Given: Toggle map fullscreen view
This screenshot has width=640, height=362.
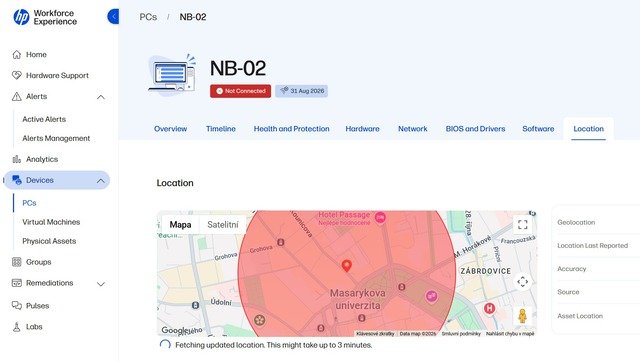Looking at the screenshot, I should point(522,224).
